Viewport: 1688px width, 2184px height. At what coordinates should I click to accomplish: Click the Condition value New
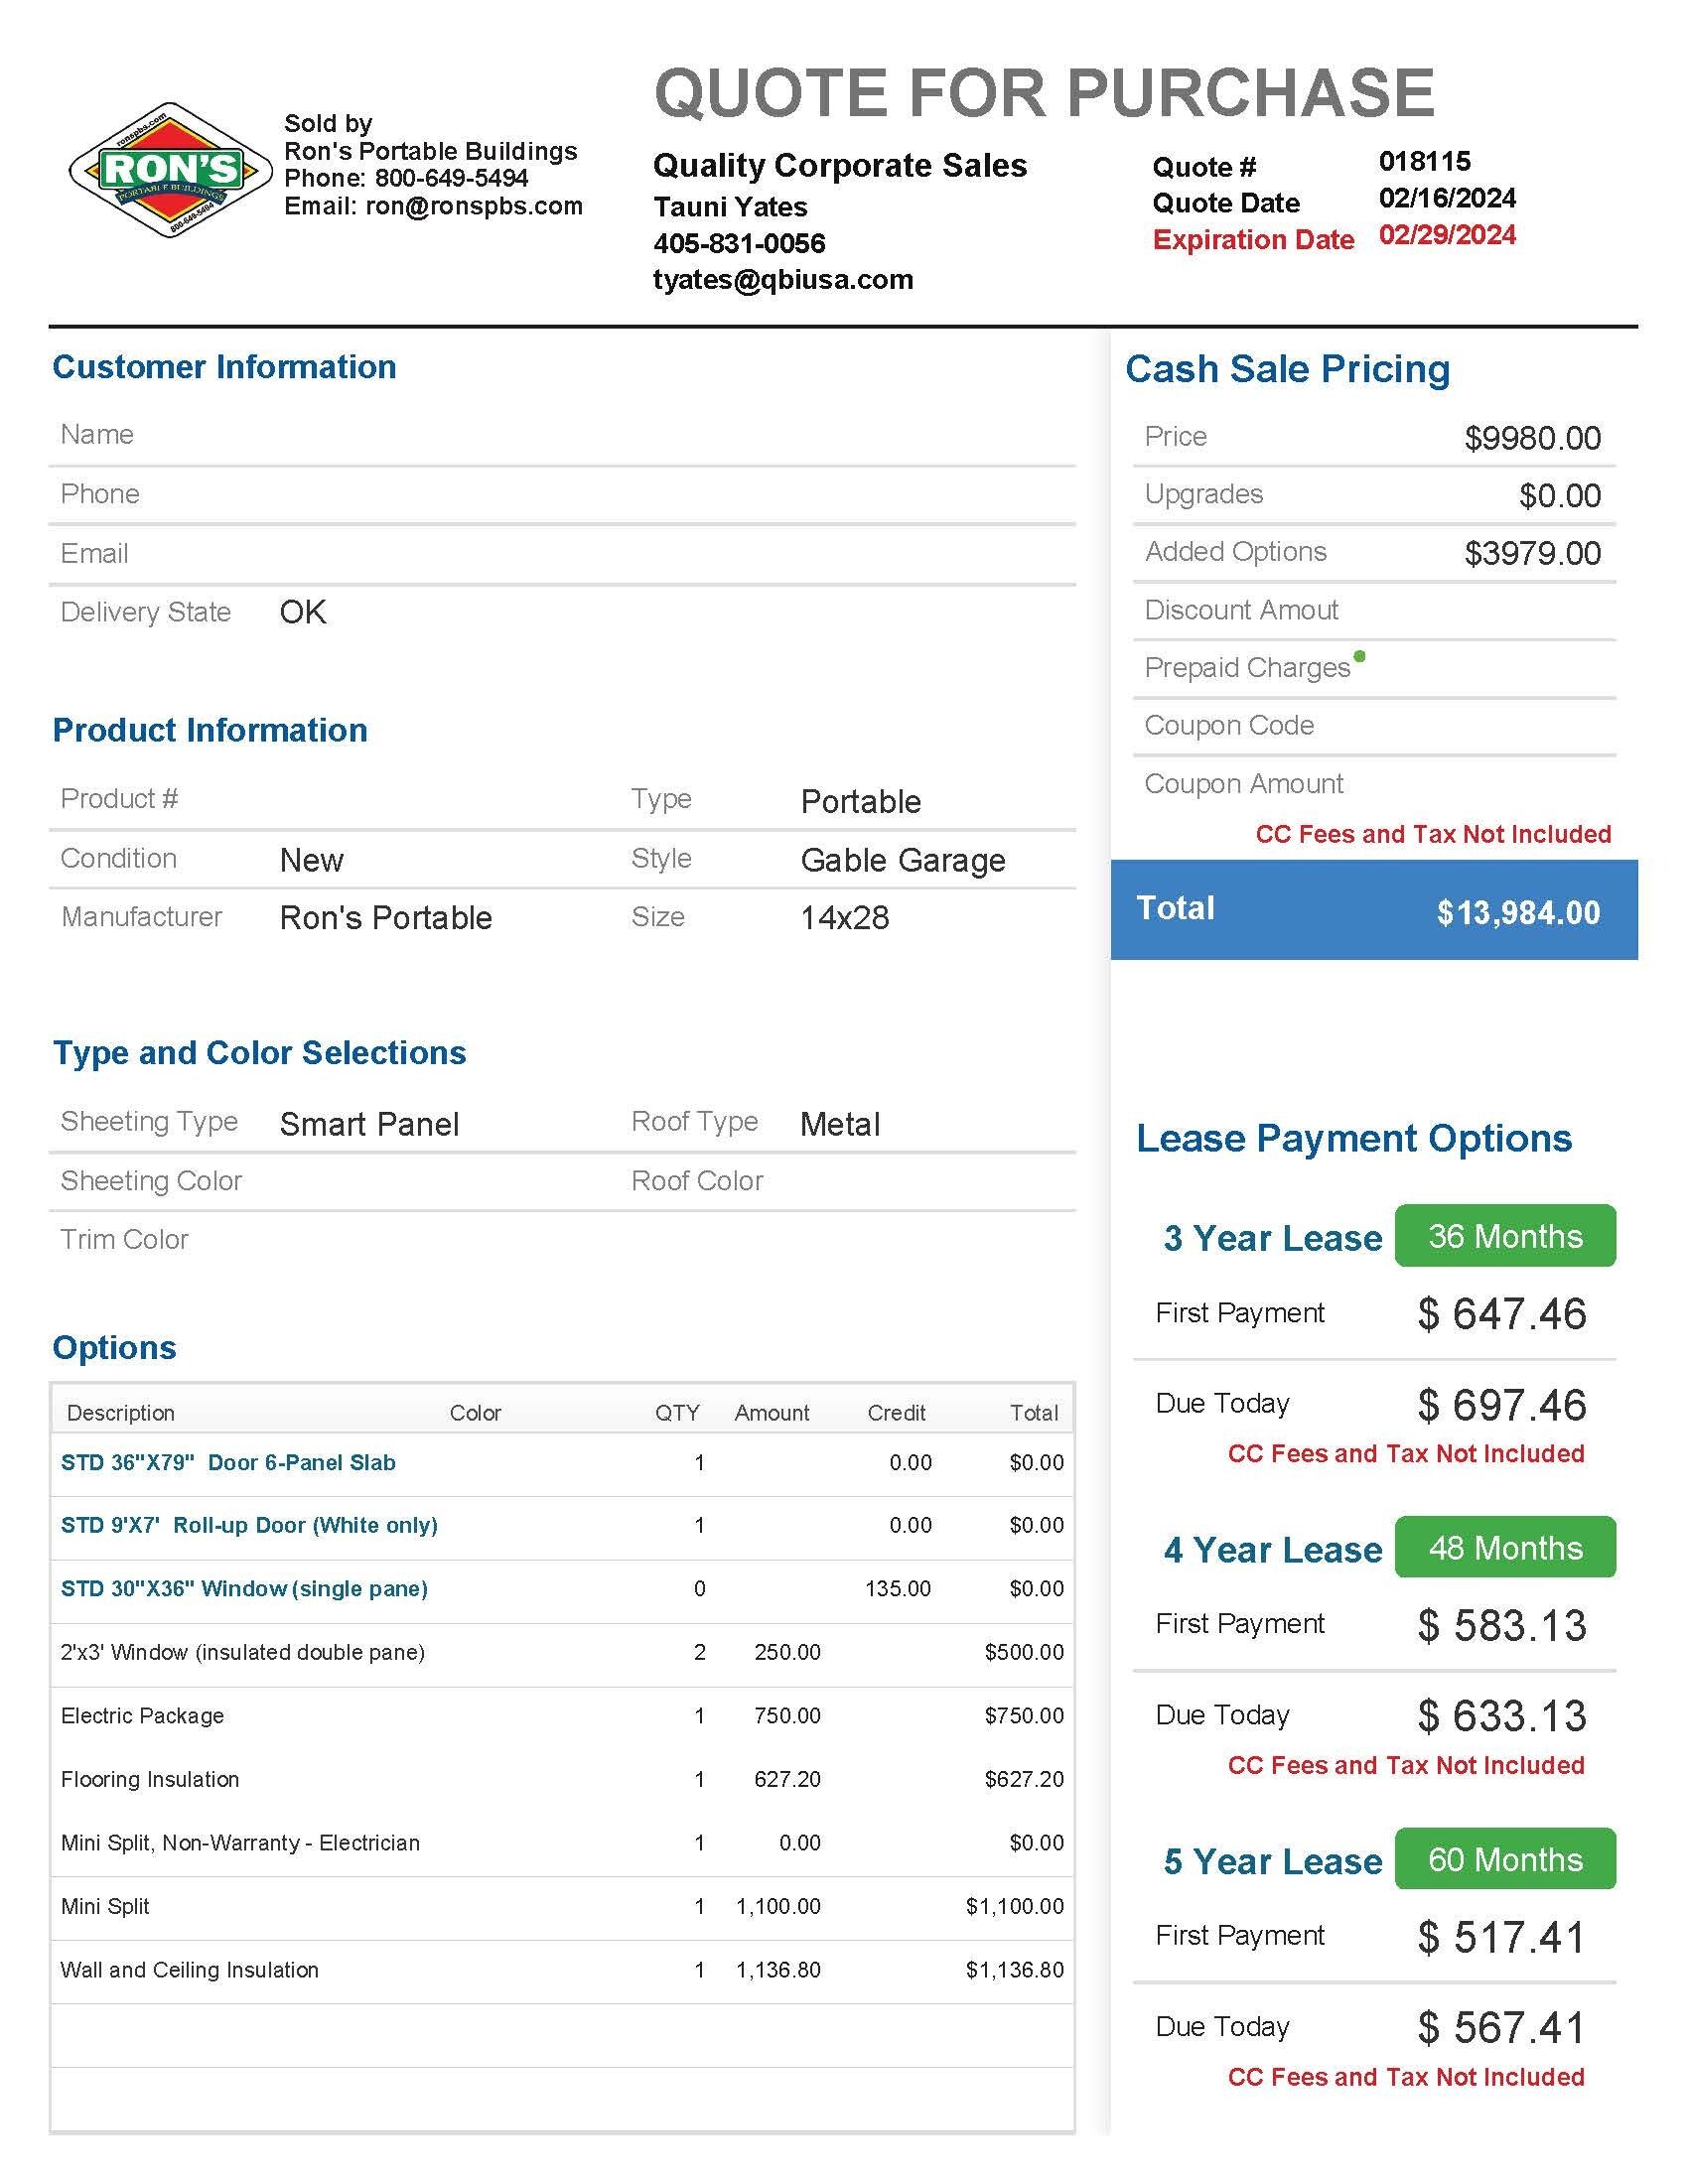coord(312,860)
